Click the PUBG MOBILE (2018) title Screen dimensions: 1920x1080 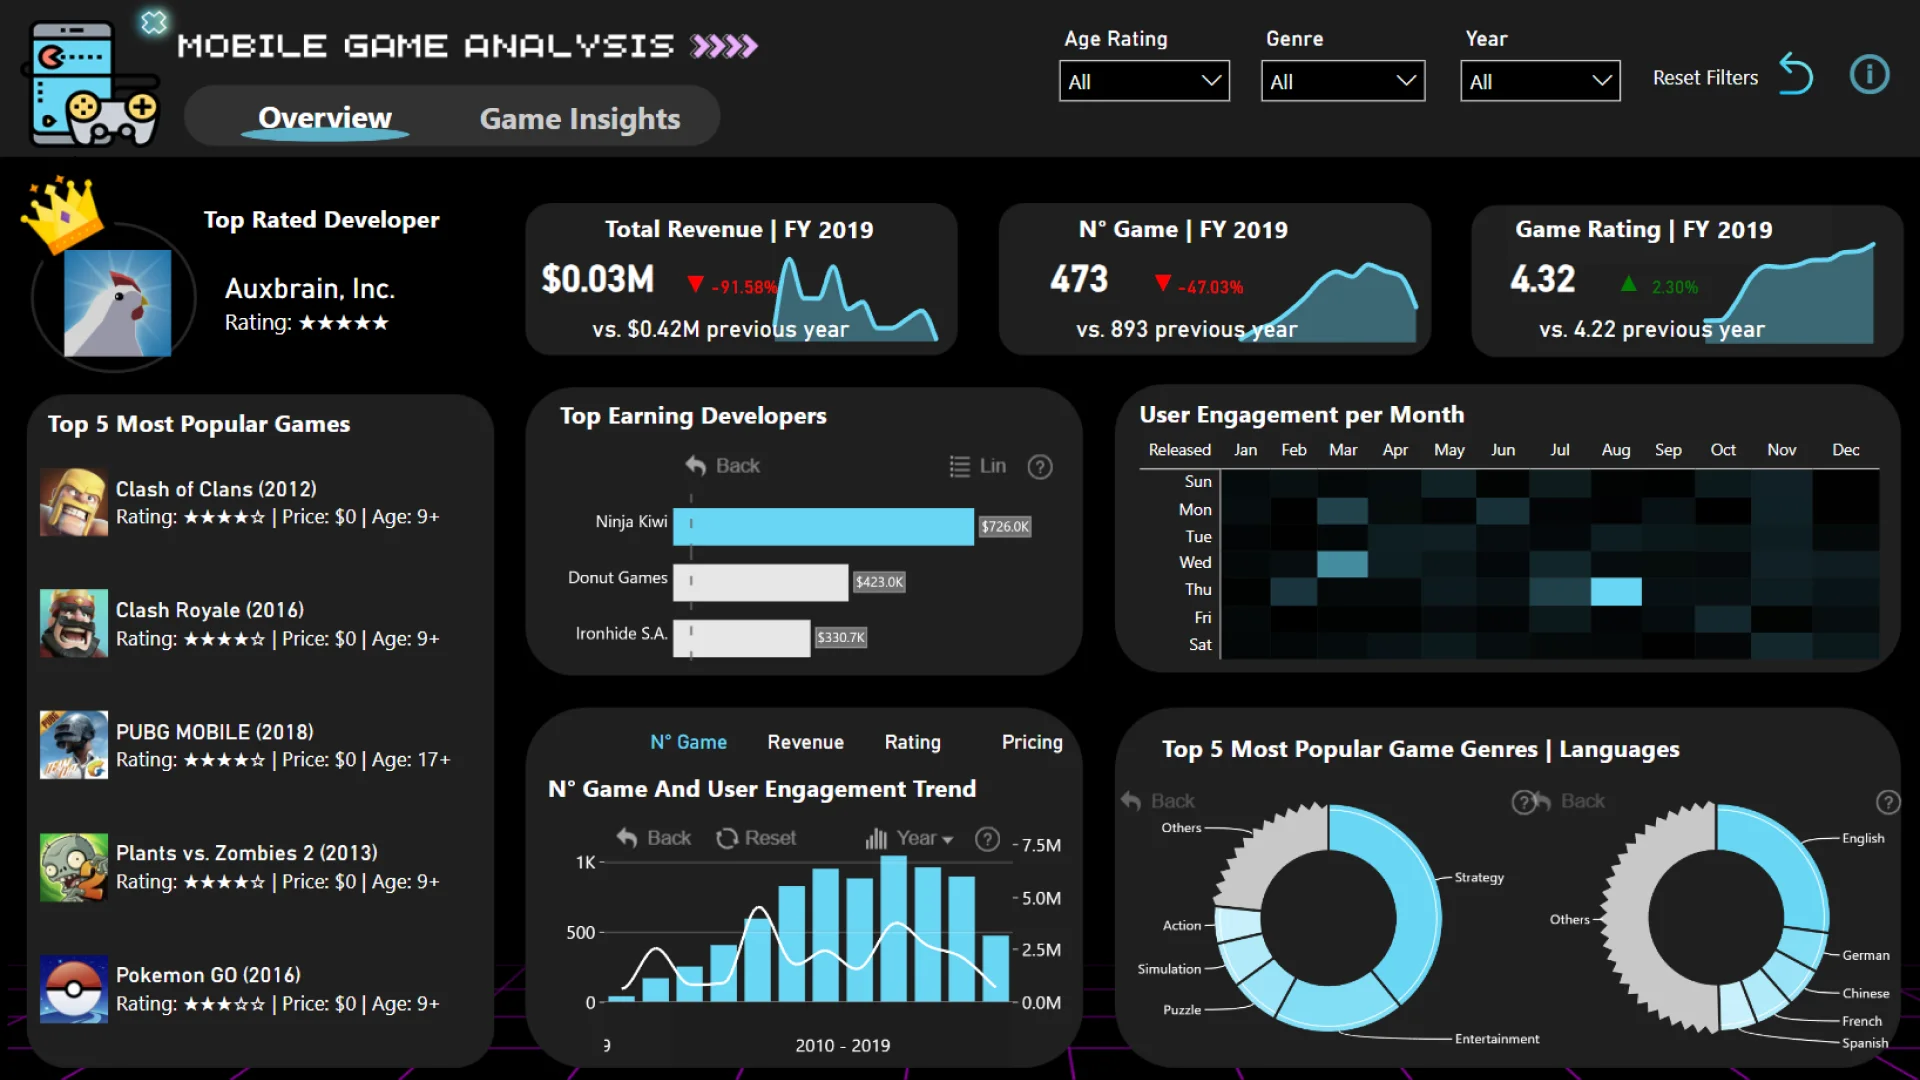(x=215, y=732)
